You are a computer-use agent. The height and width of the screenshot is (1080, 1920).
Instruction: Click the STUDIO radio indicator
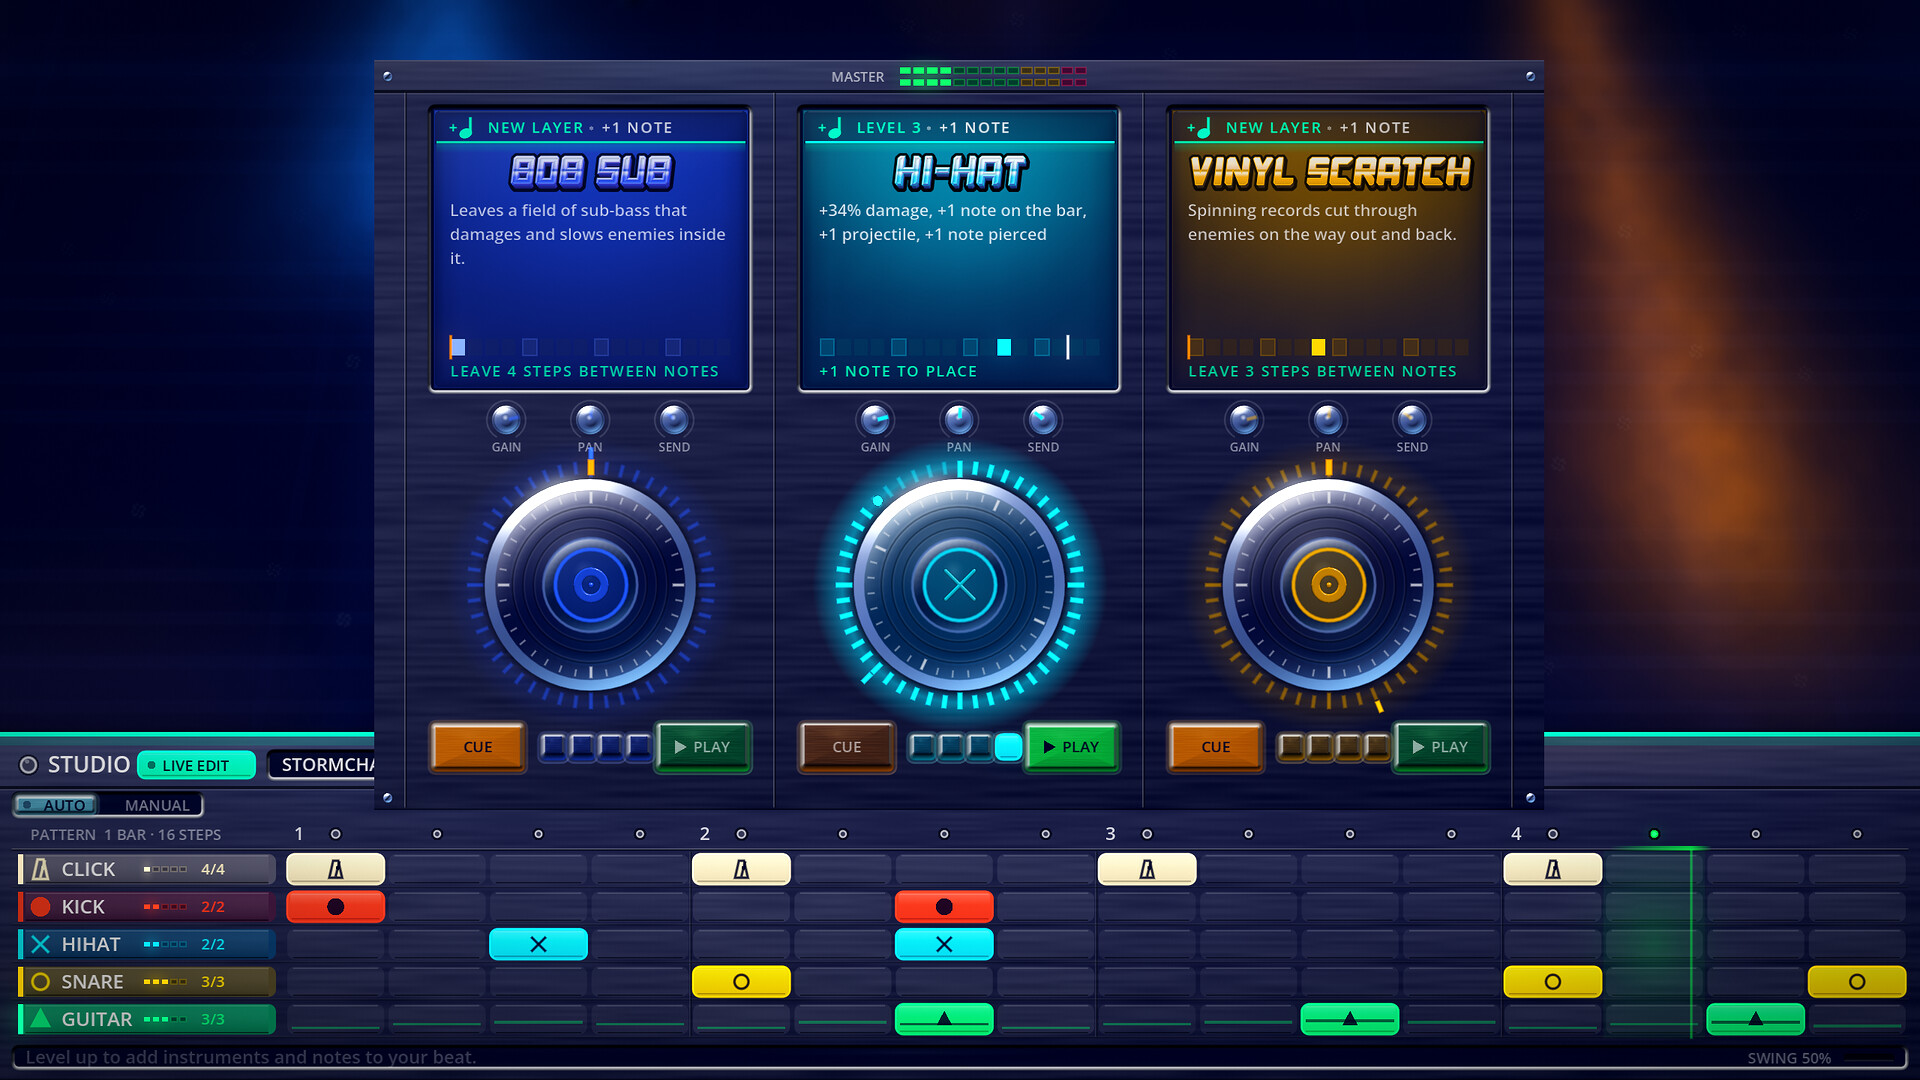coord(29,765)
